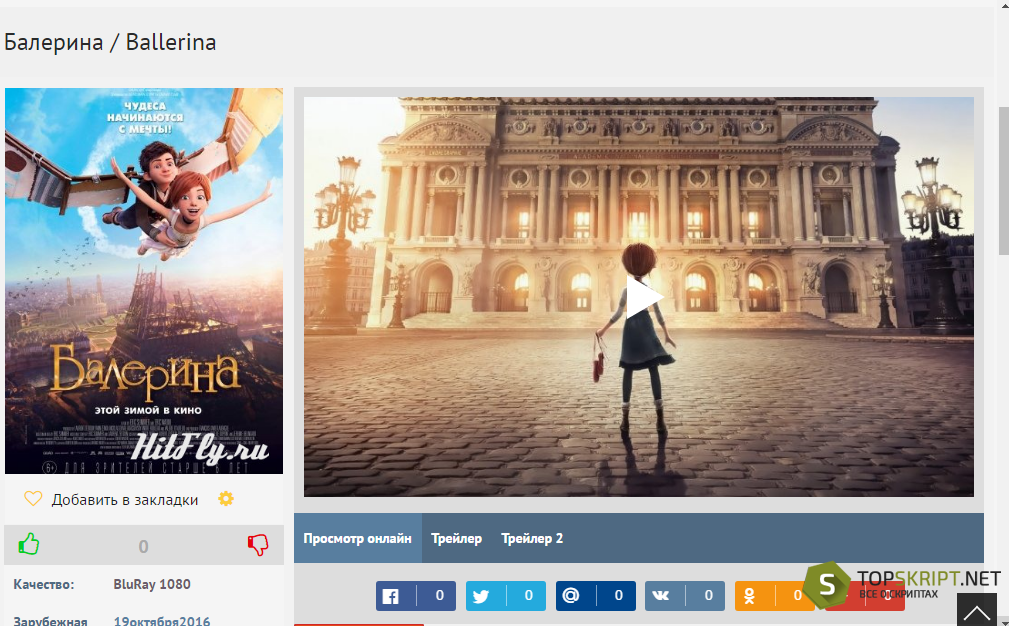Share on Facebook
The height and width of the screenshot is (626, 1009).
tap(416, 596)
